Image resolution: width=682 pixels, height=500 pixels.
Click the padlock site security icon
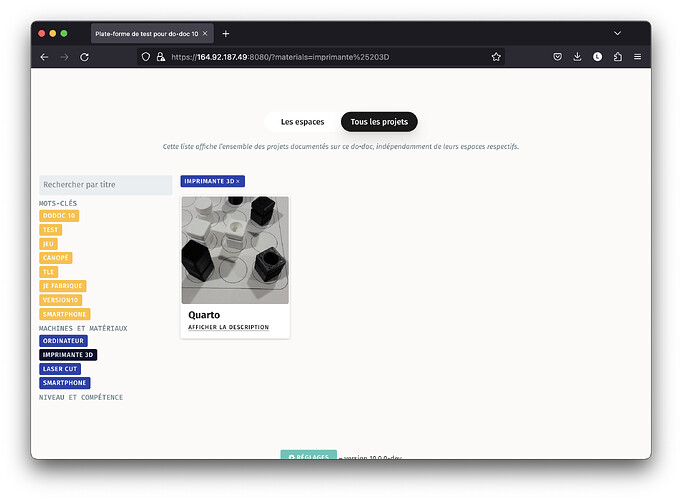click(x=160, y=57)
